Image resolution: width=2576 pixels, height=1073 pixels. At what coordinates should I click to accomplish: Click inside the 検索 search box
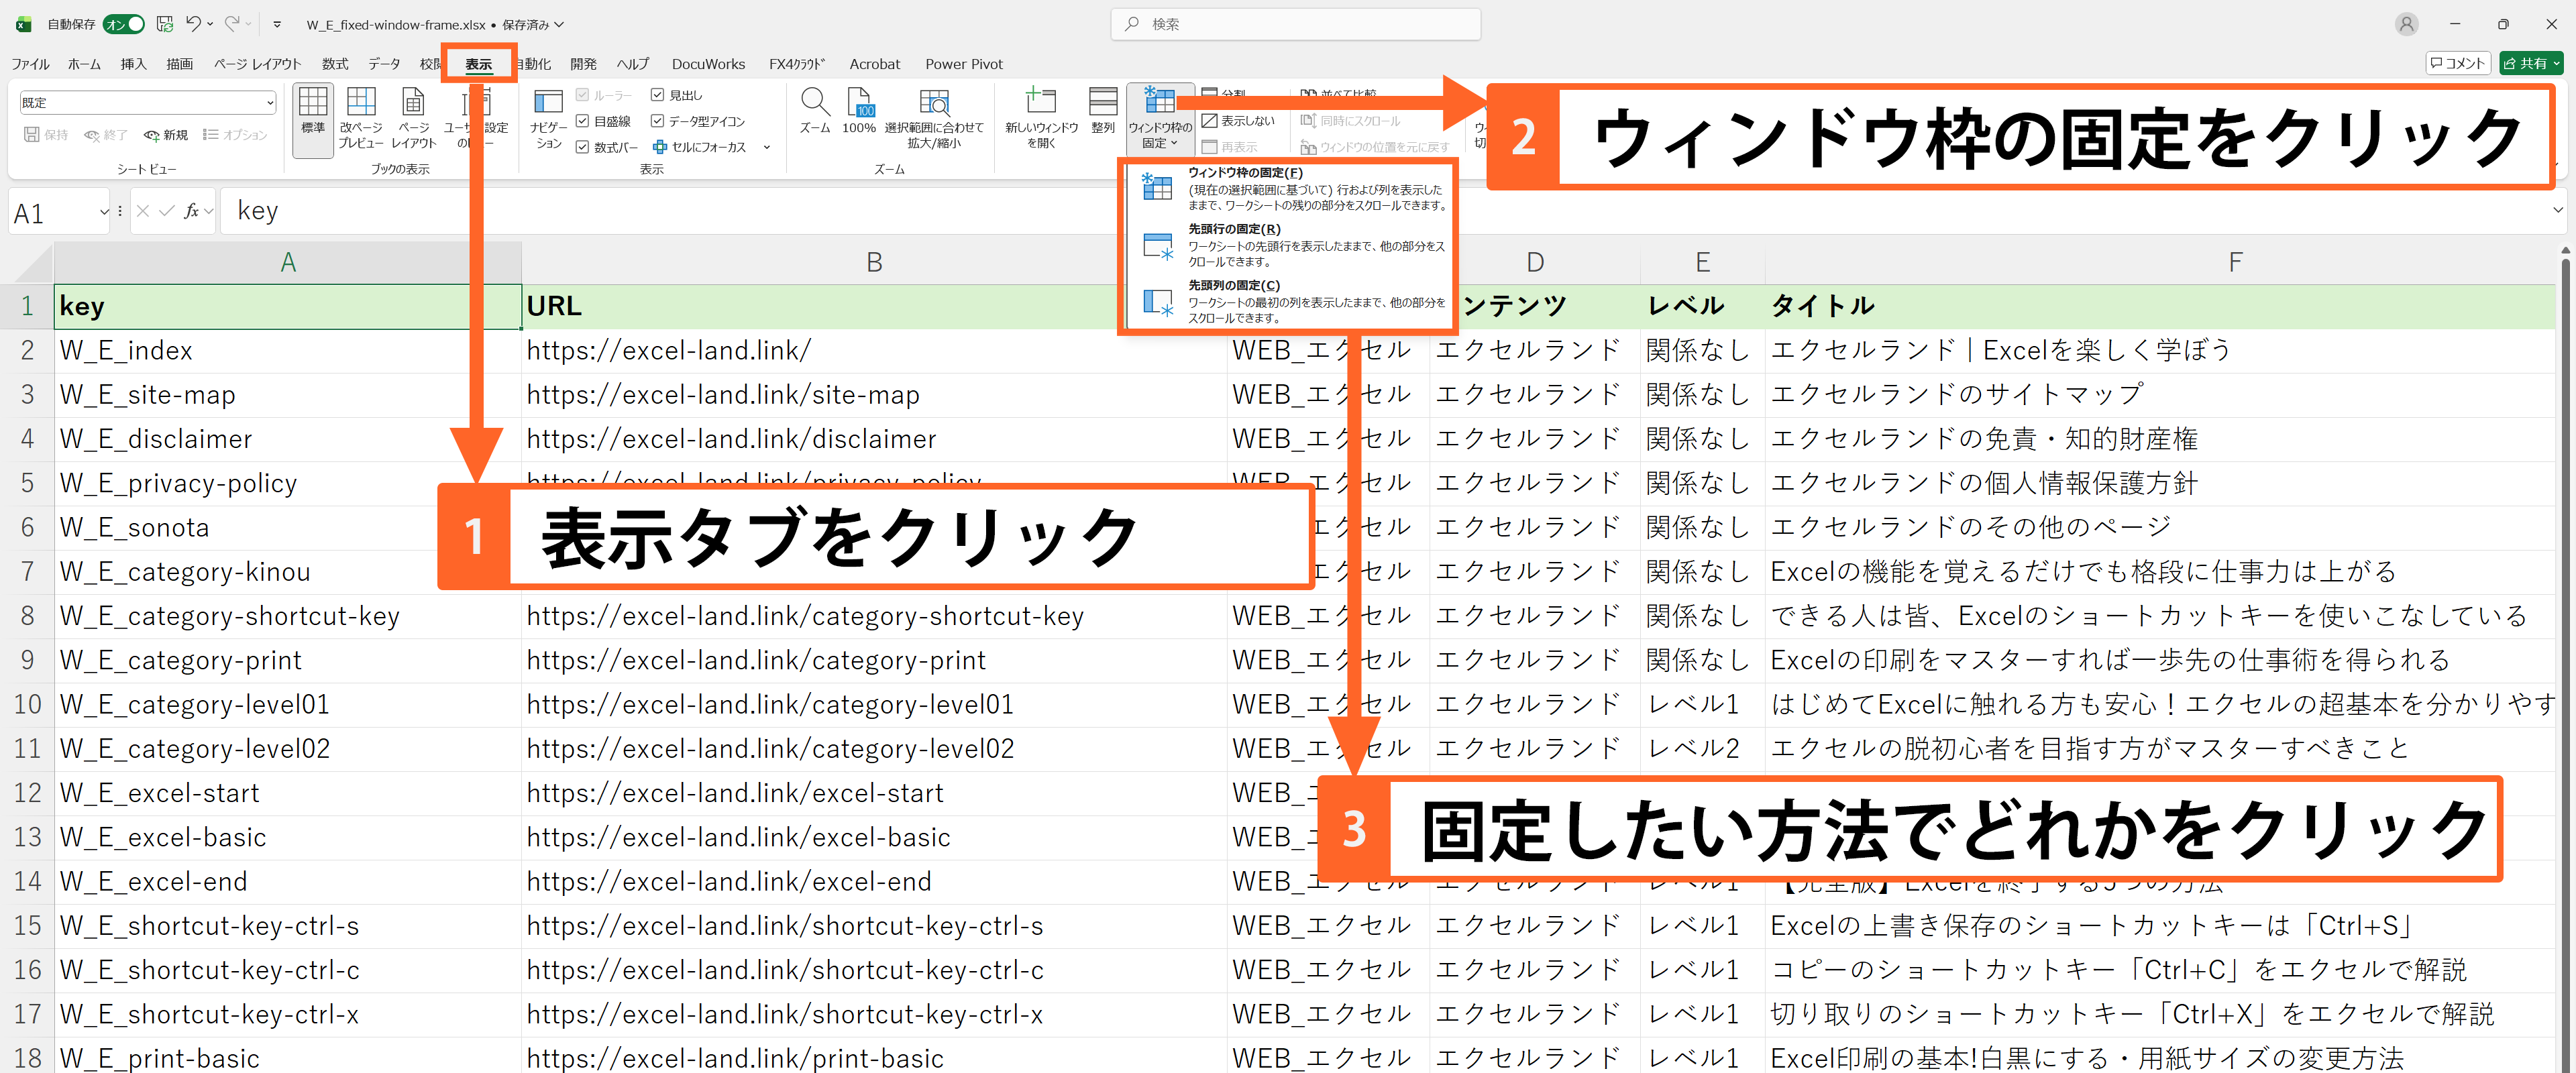[1294, 24]
